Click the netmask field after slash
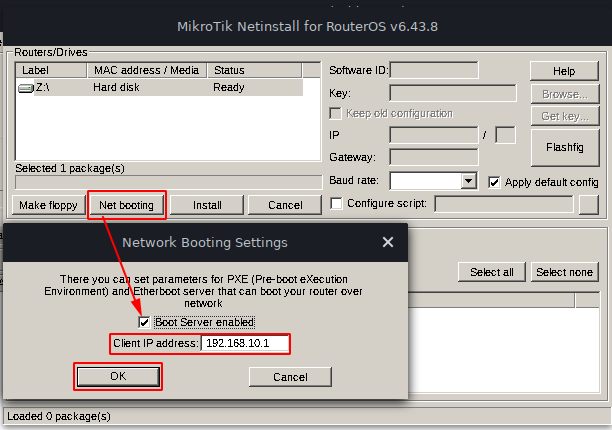 [x=505, y=135]
